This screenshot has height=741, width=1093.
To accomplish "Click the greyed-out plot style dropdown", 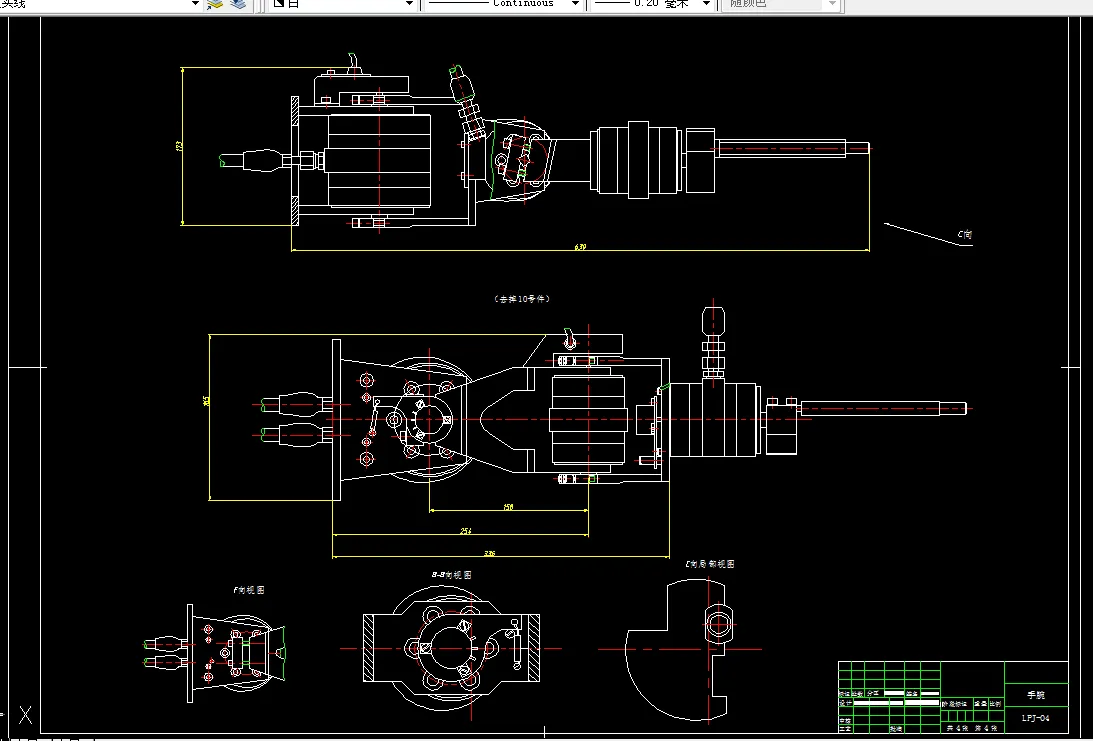I will (x=783, y=4).
